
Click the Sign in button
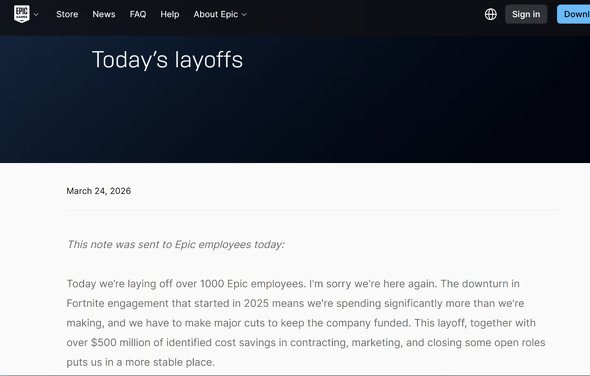[x=526, y=14]
